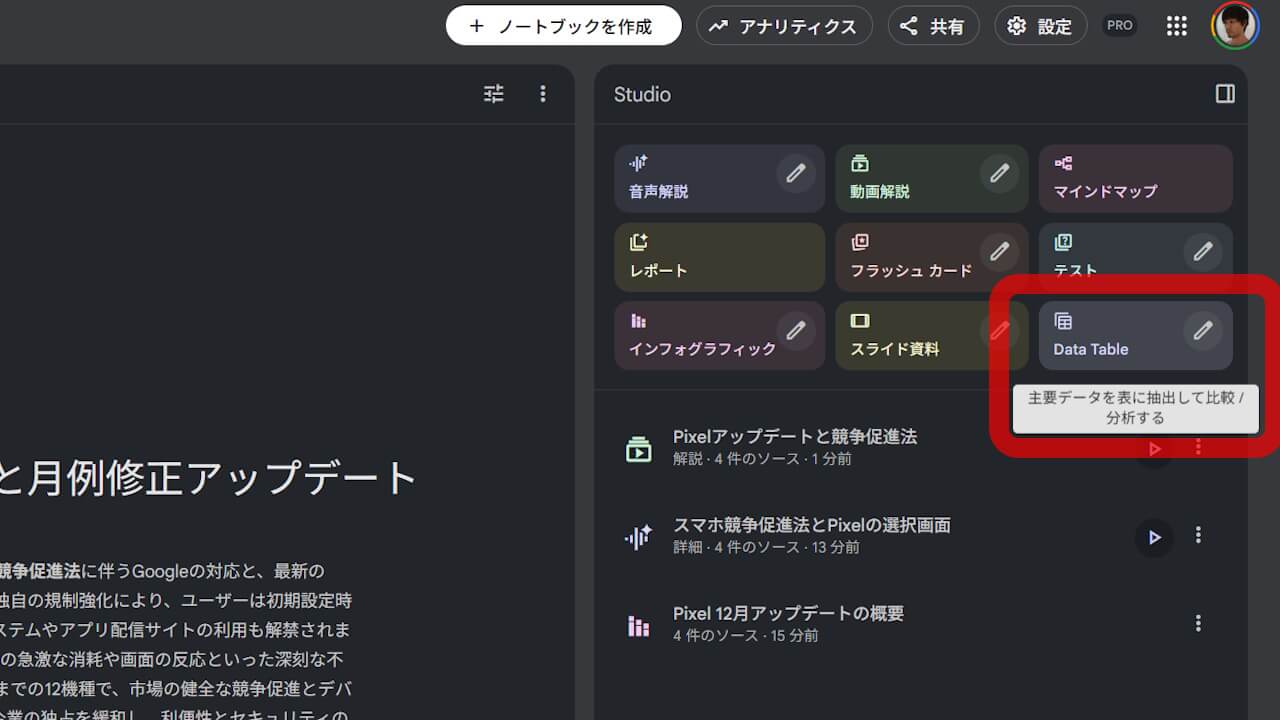The height and width of the screenshot is (720, 1280).
Task: Create a new notebook with ノートブックを作成
Action: point(563,25)
